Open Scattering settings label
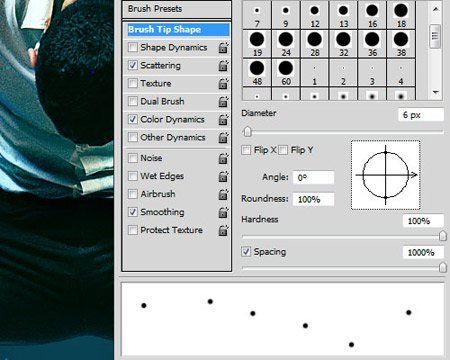 (160, 65)
